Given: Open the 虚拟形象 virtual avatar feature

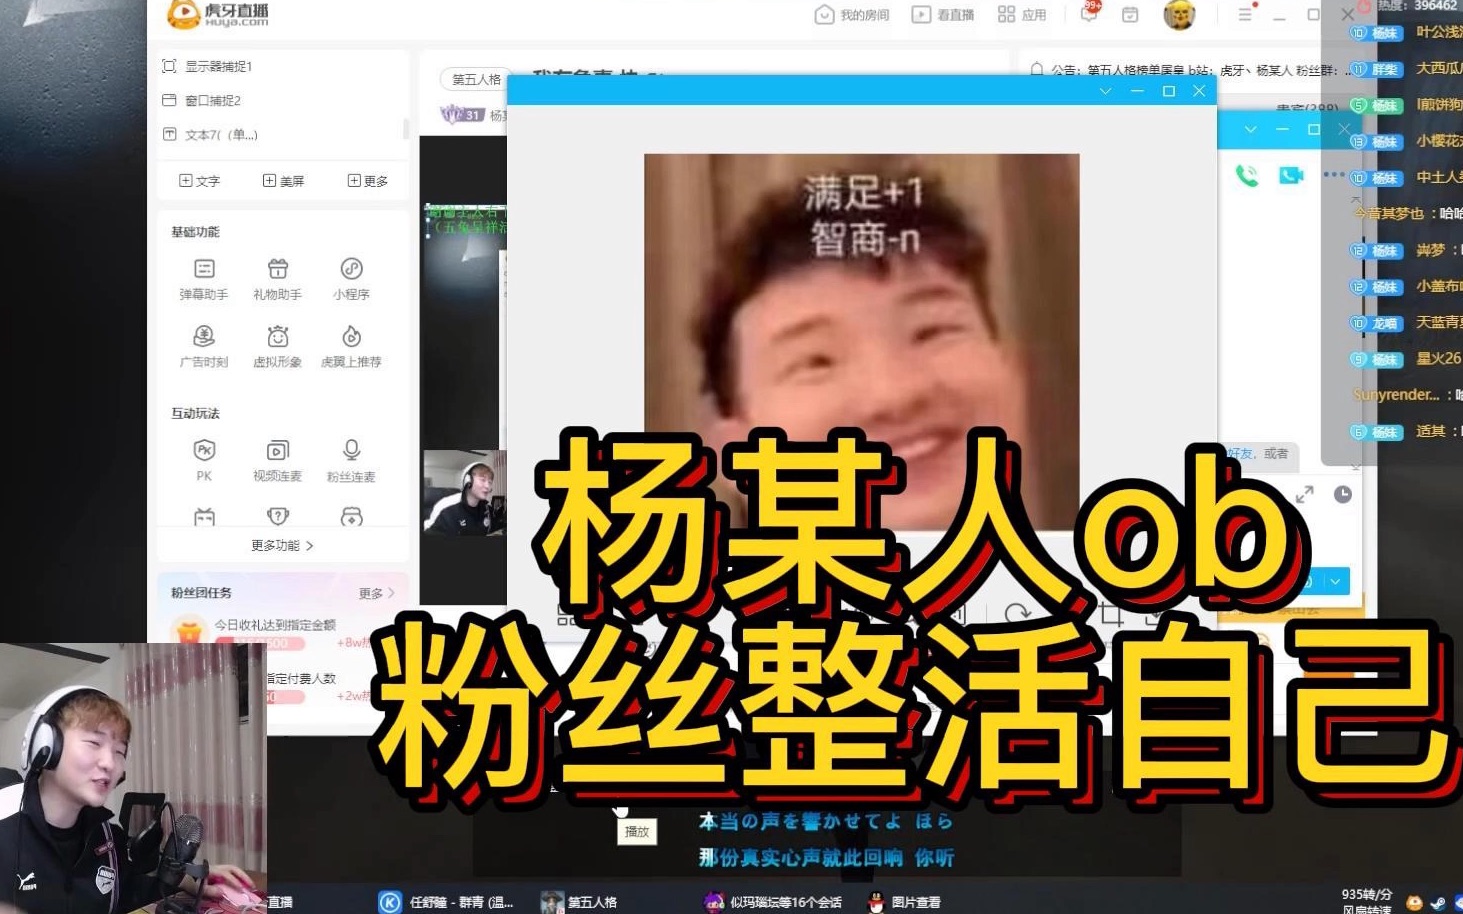Looking at the screenshot, I should click(x=277, y=347).
